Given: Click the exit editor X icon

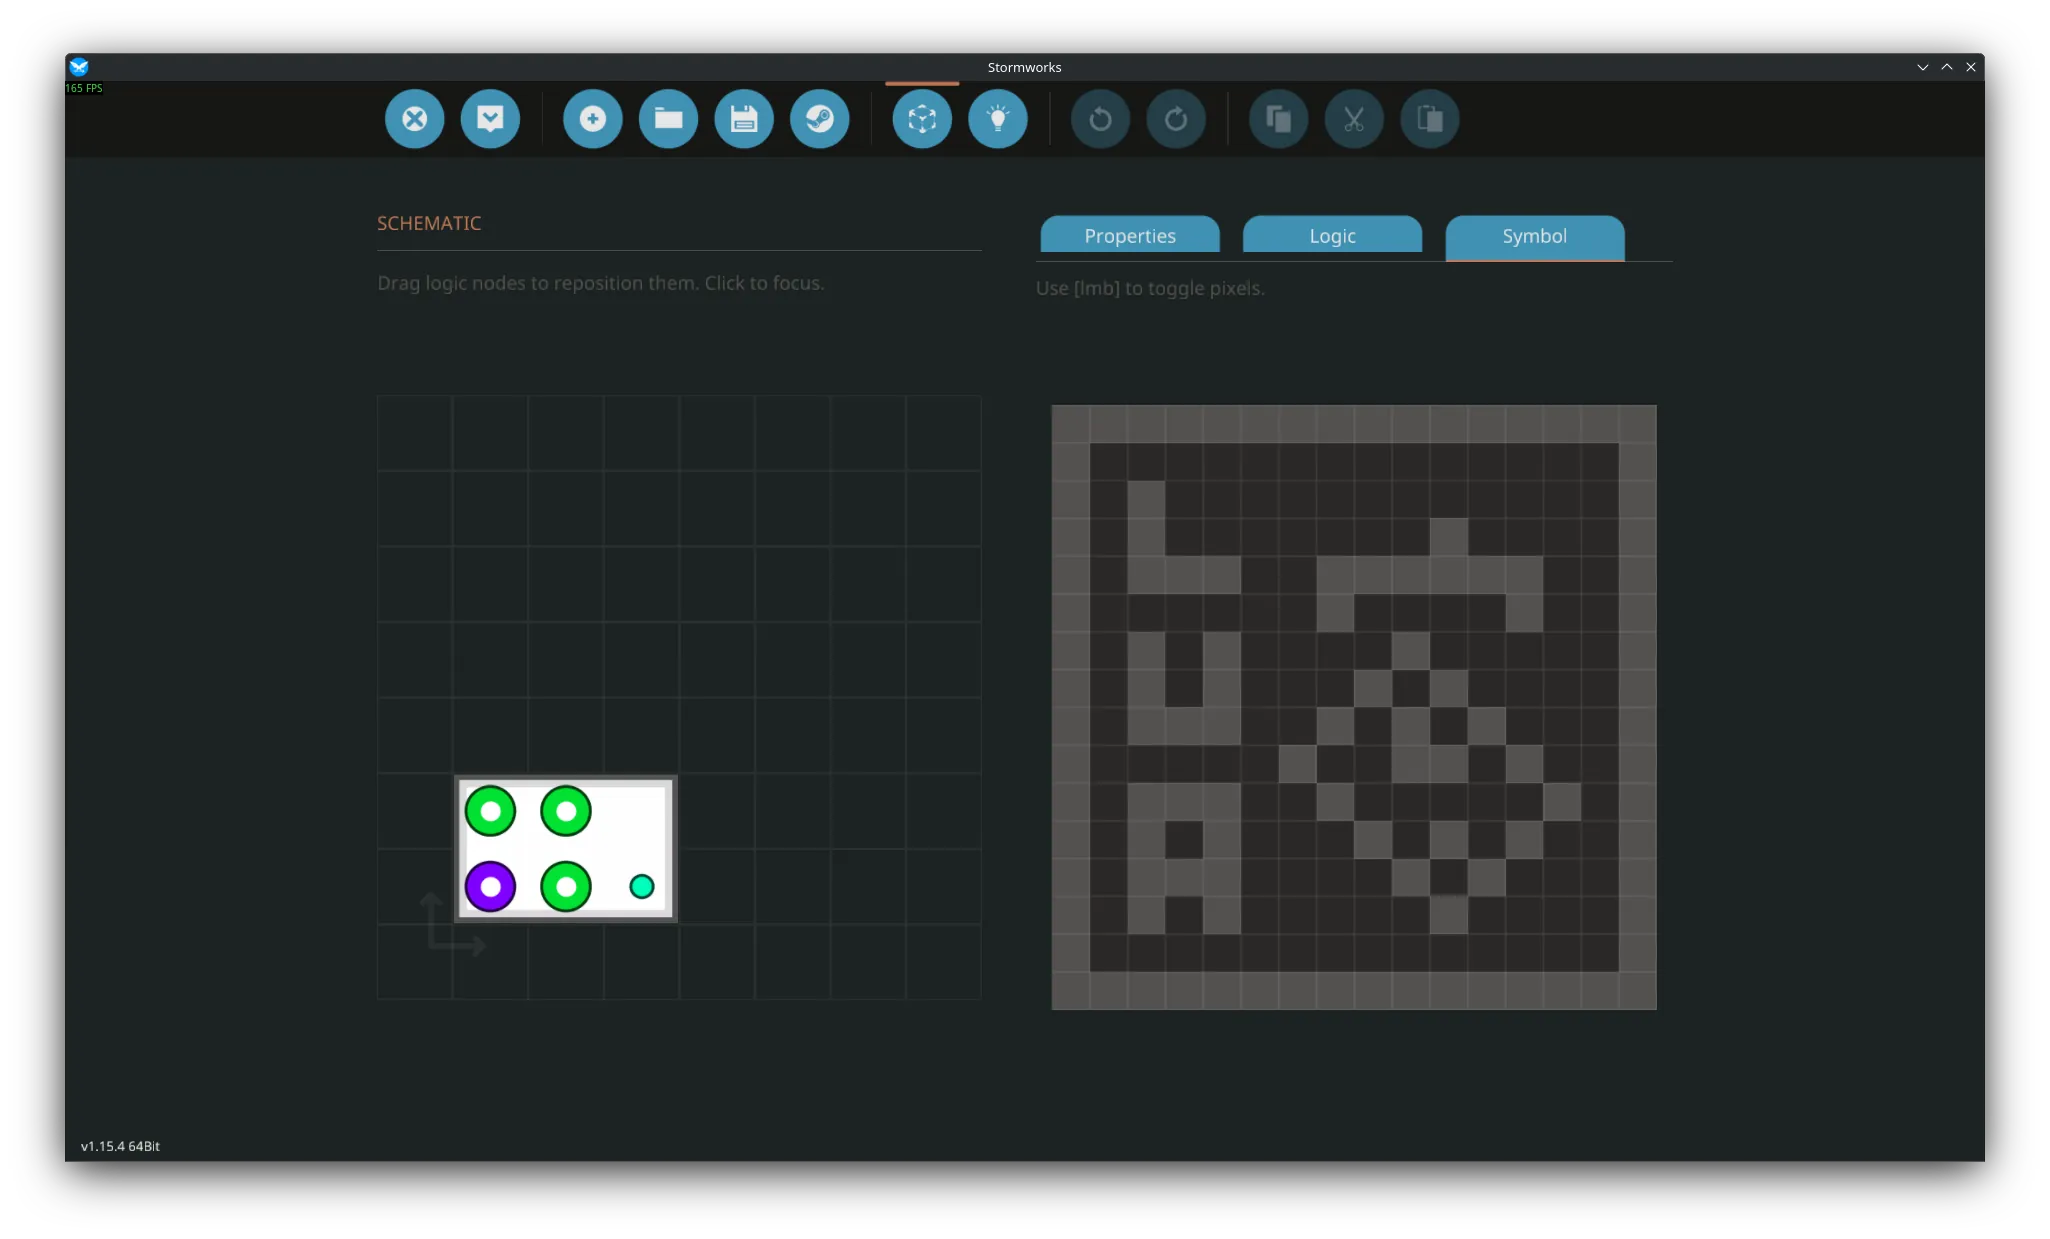Looking at the screenshot, I should (x=414, y=119).
